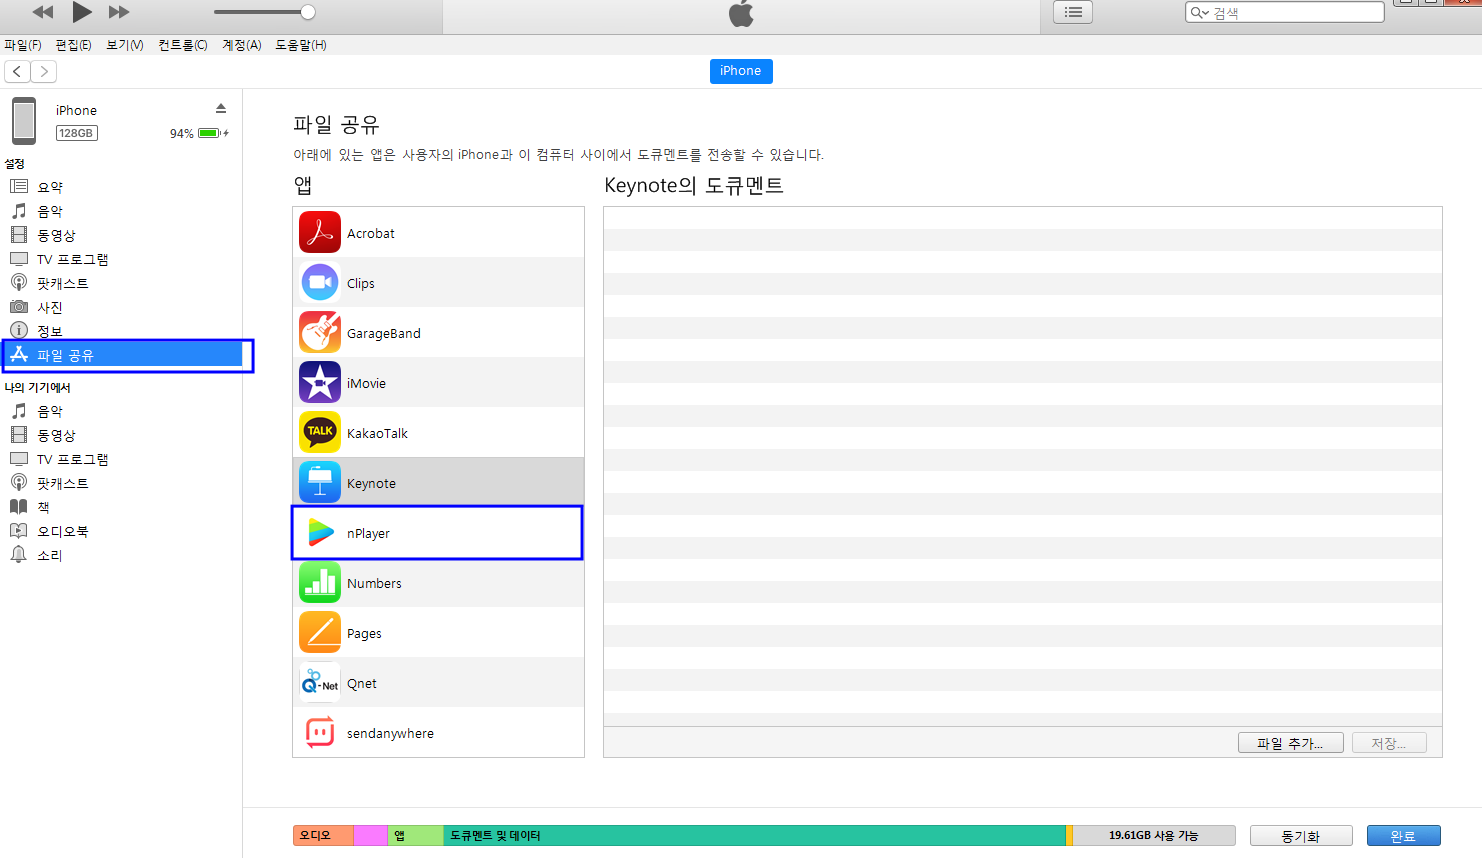Open the 보기(V) menu
This screenshot has height=858, width=1482.
[x=125, y=45]
